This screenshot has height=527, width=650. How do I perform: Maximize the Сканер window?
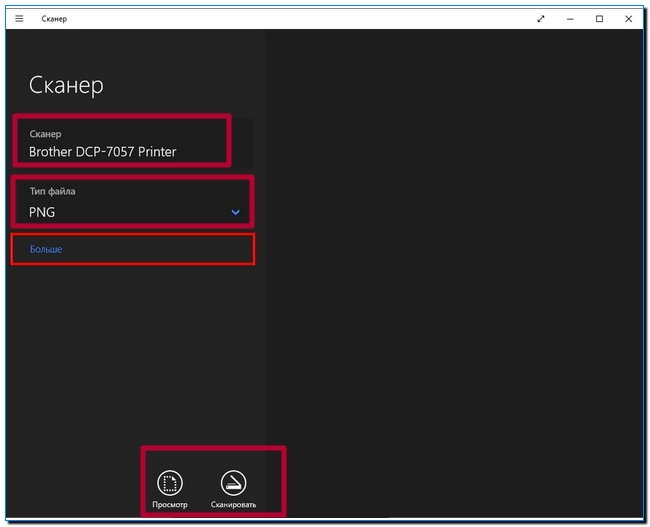[599, 18]
